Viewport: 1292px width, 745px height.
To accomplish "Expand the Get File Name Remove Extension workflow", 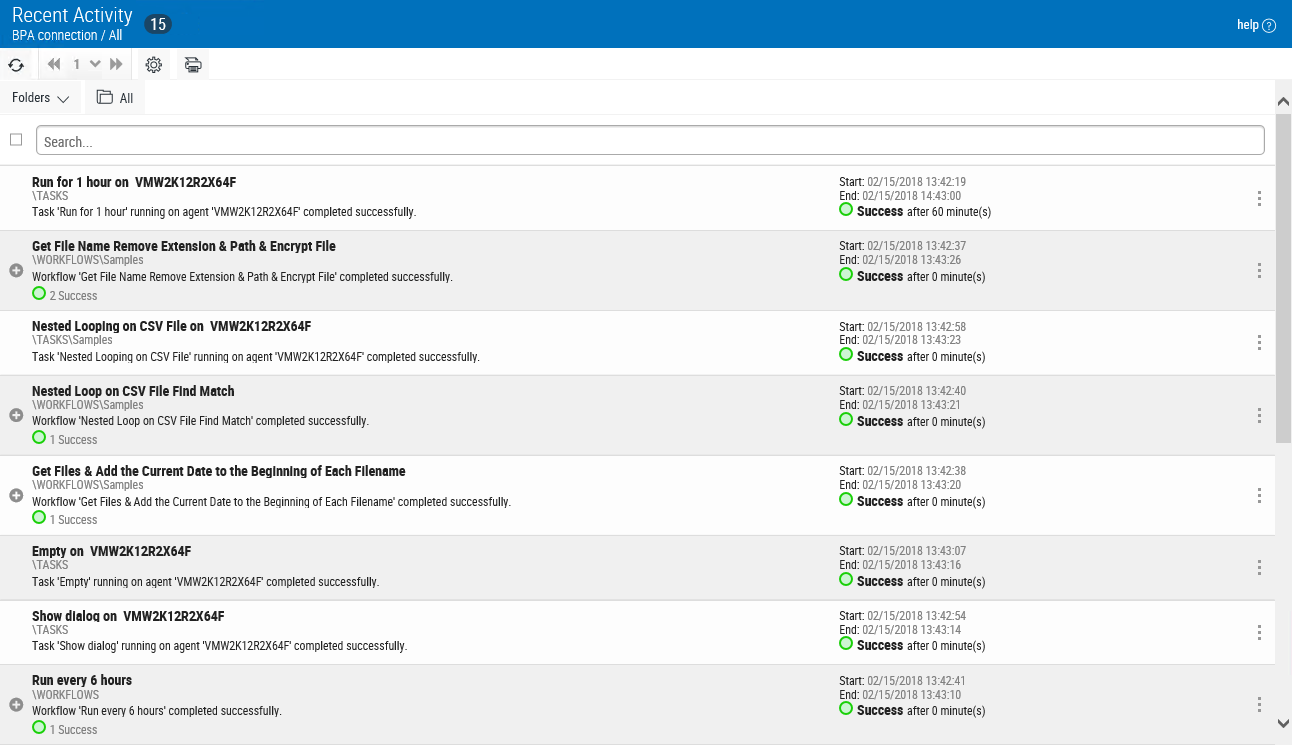I will (16, 270).
